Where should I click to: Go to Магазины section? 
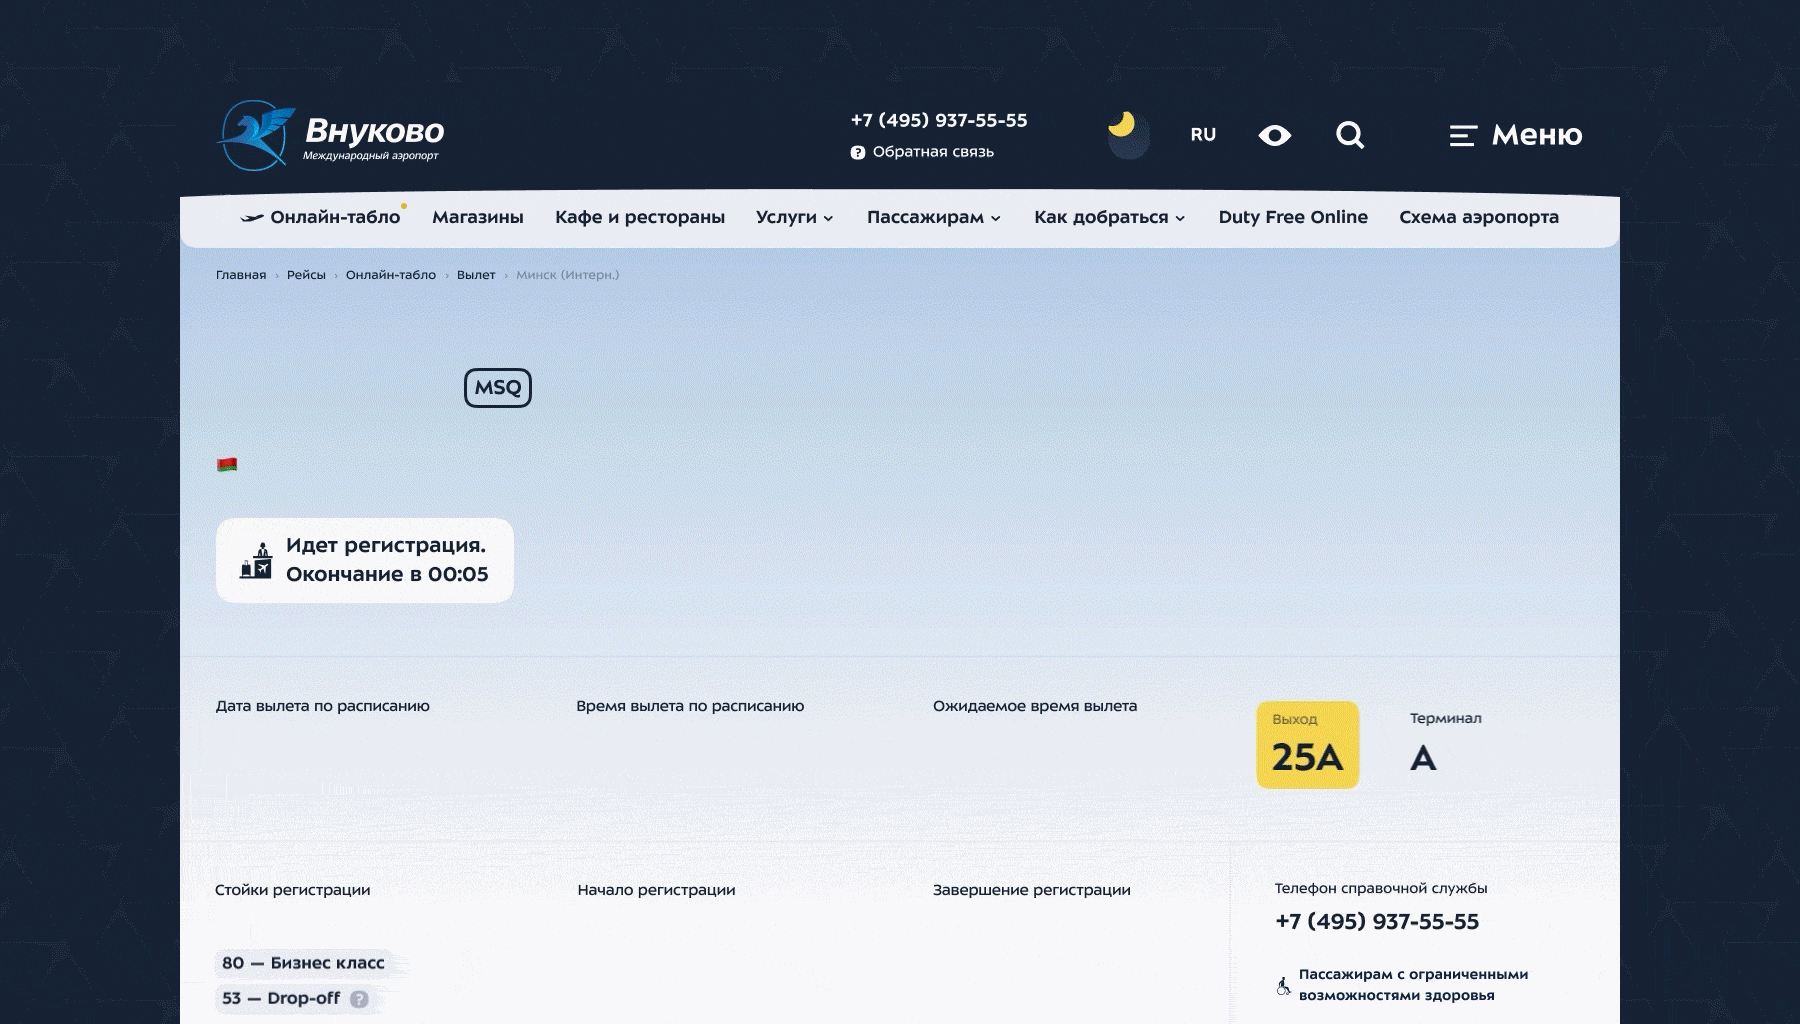click(x=477, y=218)
